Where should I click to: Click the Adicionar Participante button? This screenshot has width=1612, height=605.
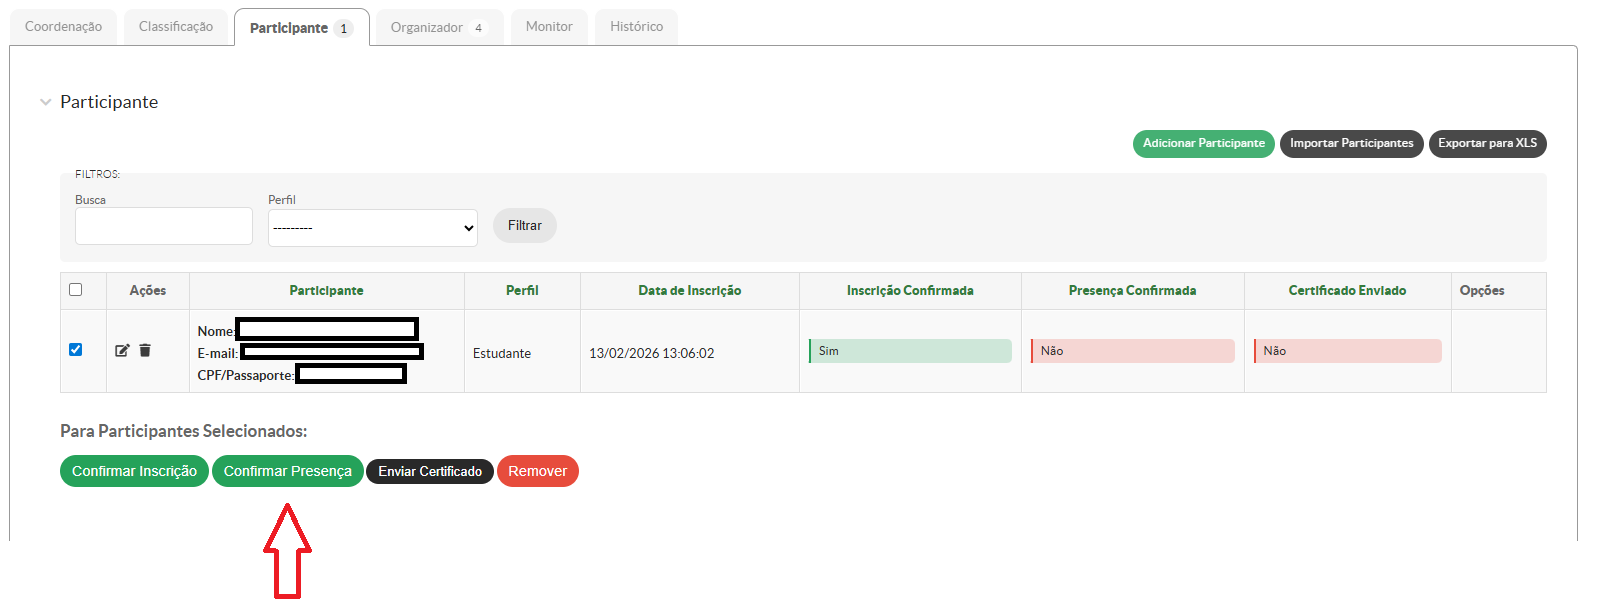pos(1203,144)
